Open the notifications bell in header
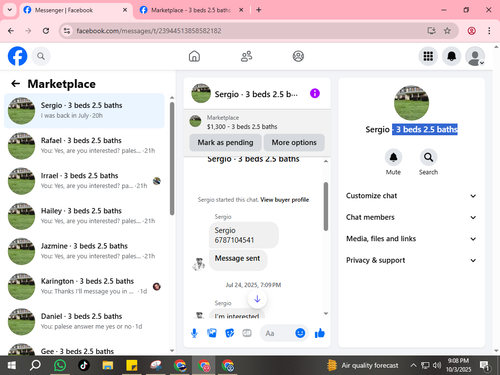The height and width of the screenshot is (375, 500). point(451,56)
